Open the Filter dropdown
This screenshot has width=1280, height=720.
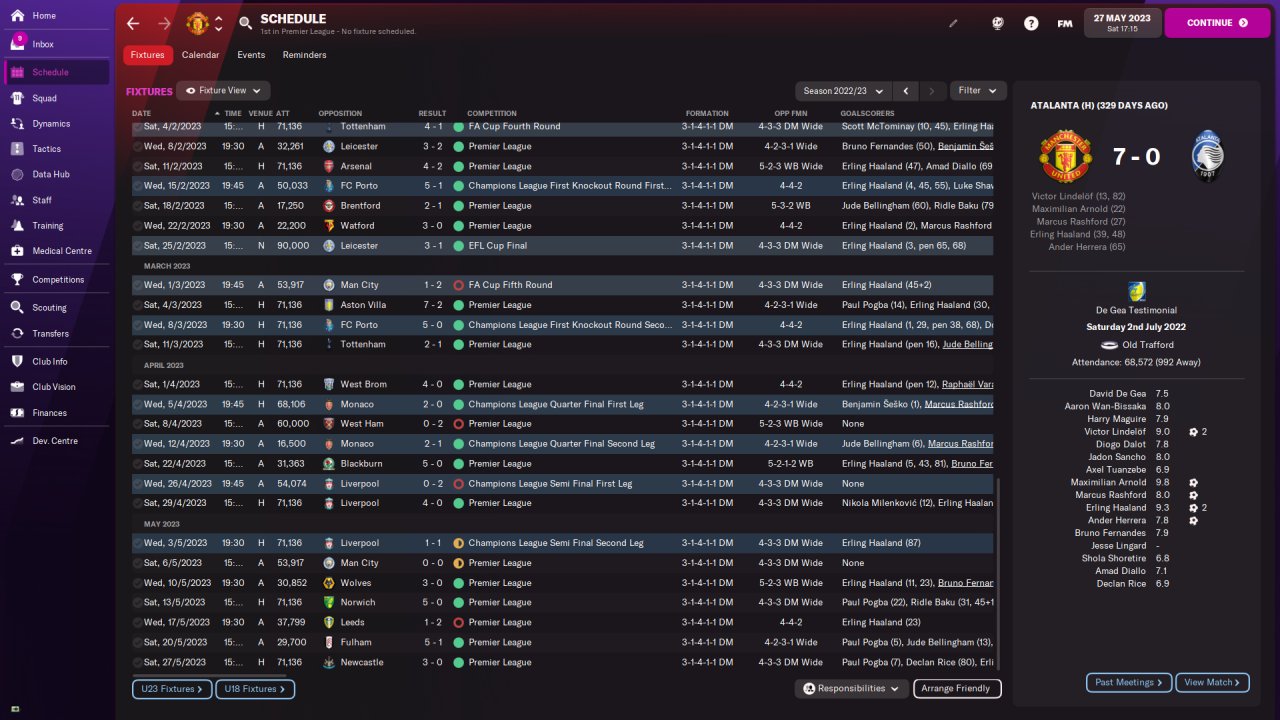pos(978,91)
